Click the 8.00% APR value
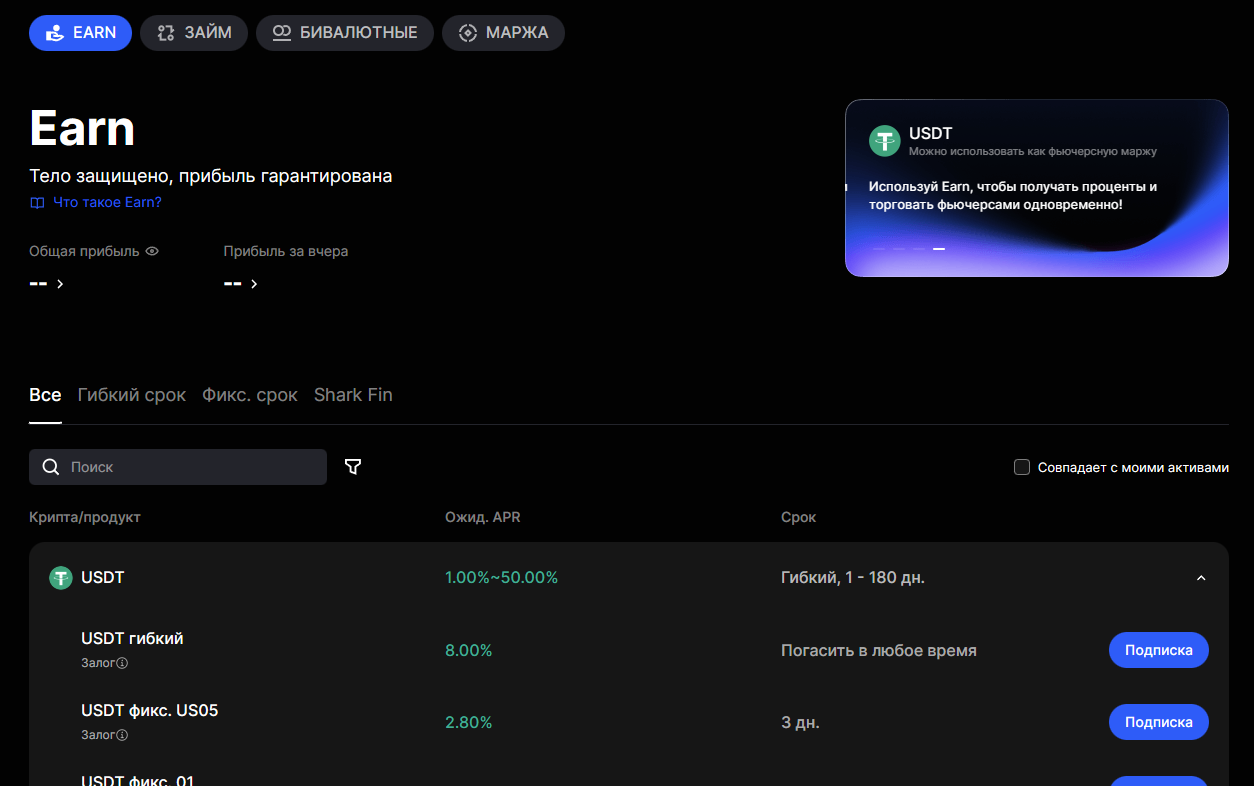This screenshot has width=1254, height=786. pyautogui.click(x=469, y=650)
